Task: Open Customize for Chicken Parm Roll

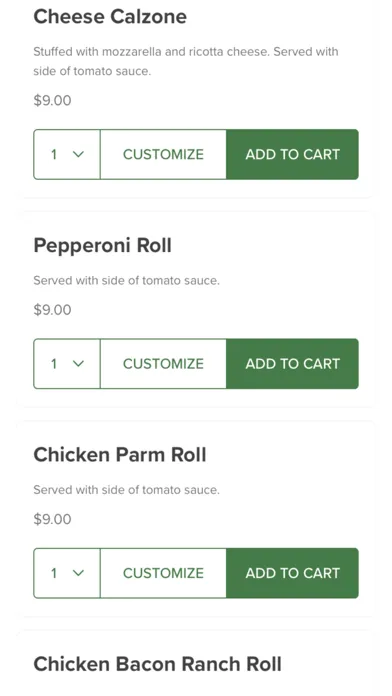Action: 163,573
